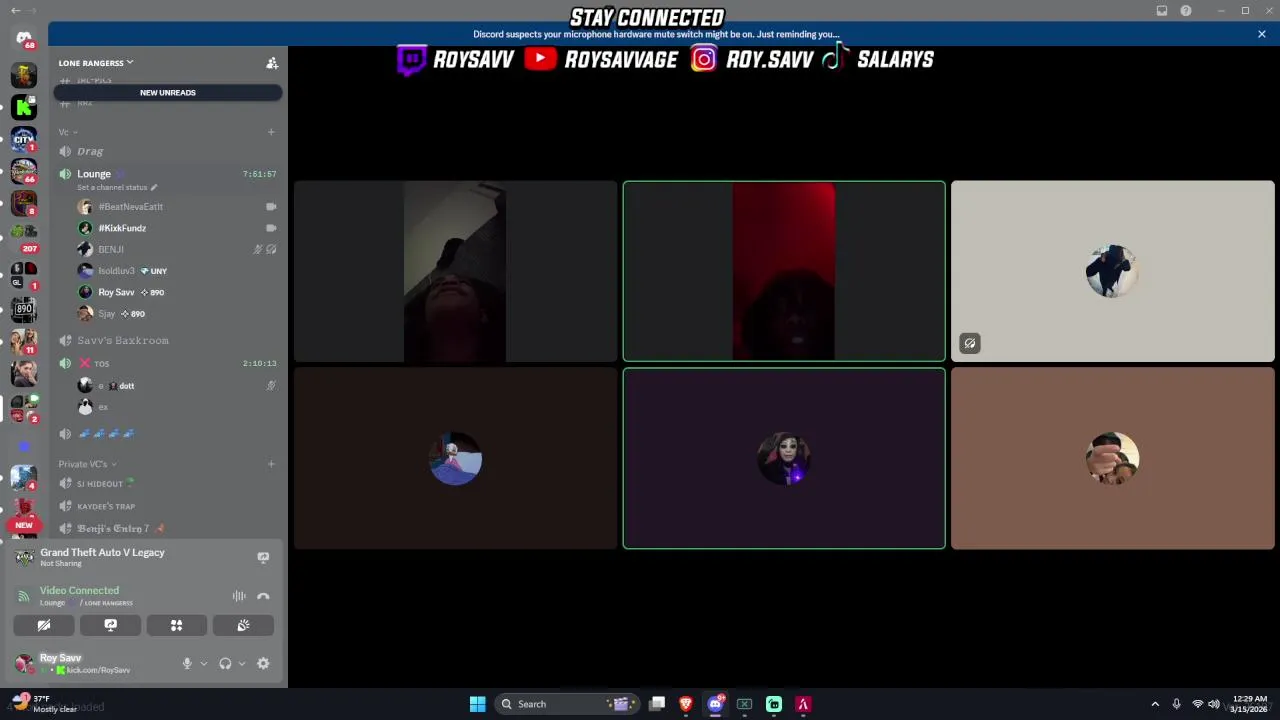1280x720 pixels.
Task: Focus the avatar tile with deafened icon
Action: (1113, 271)
